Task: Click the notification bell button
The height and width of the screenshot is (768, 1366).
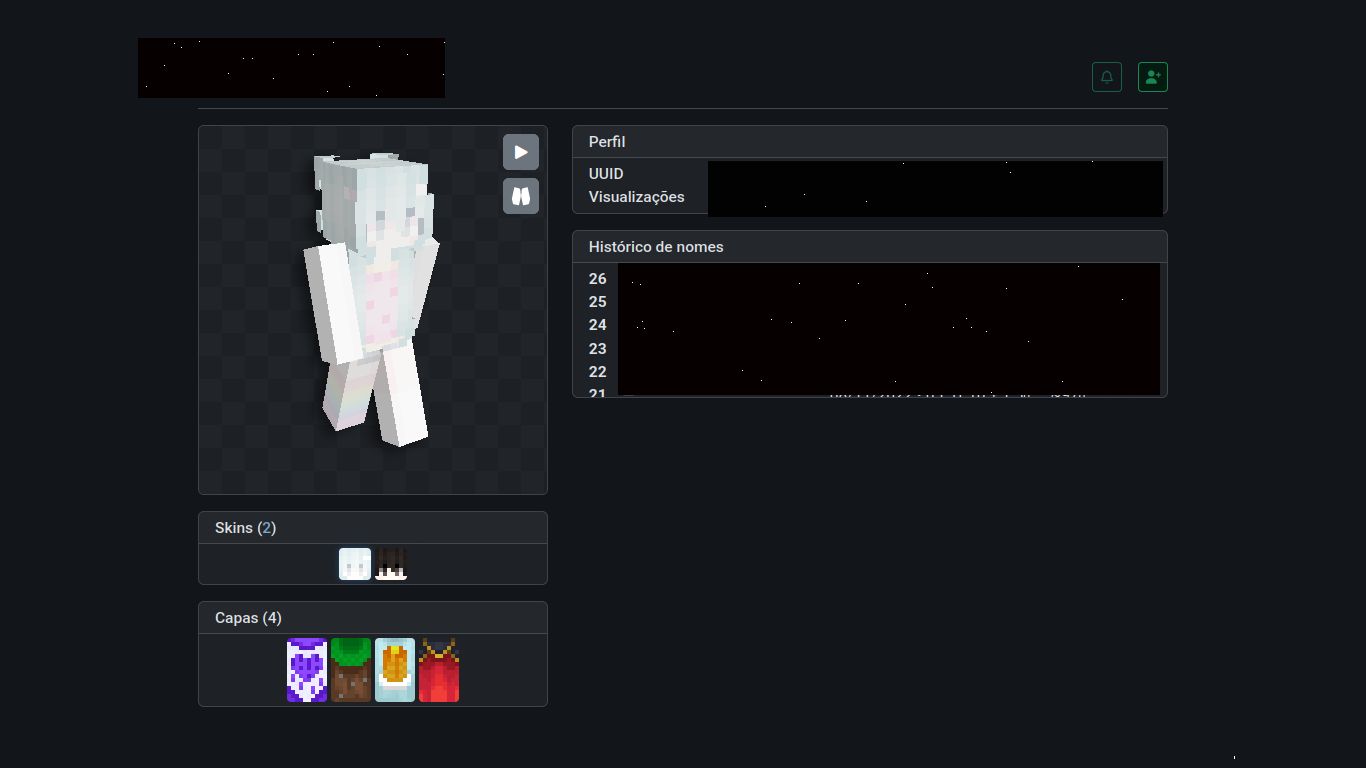Action: 1107,77
